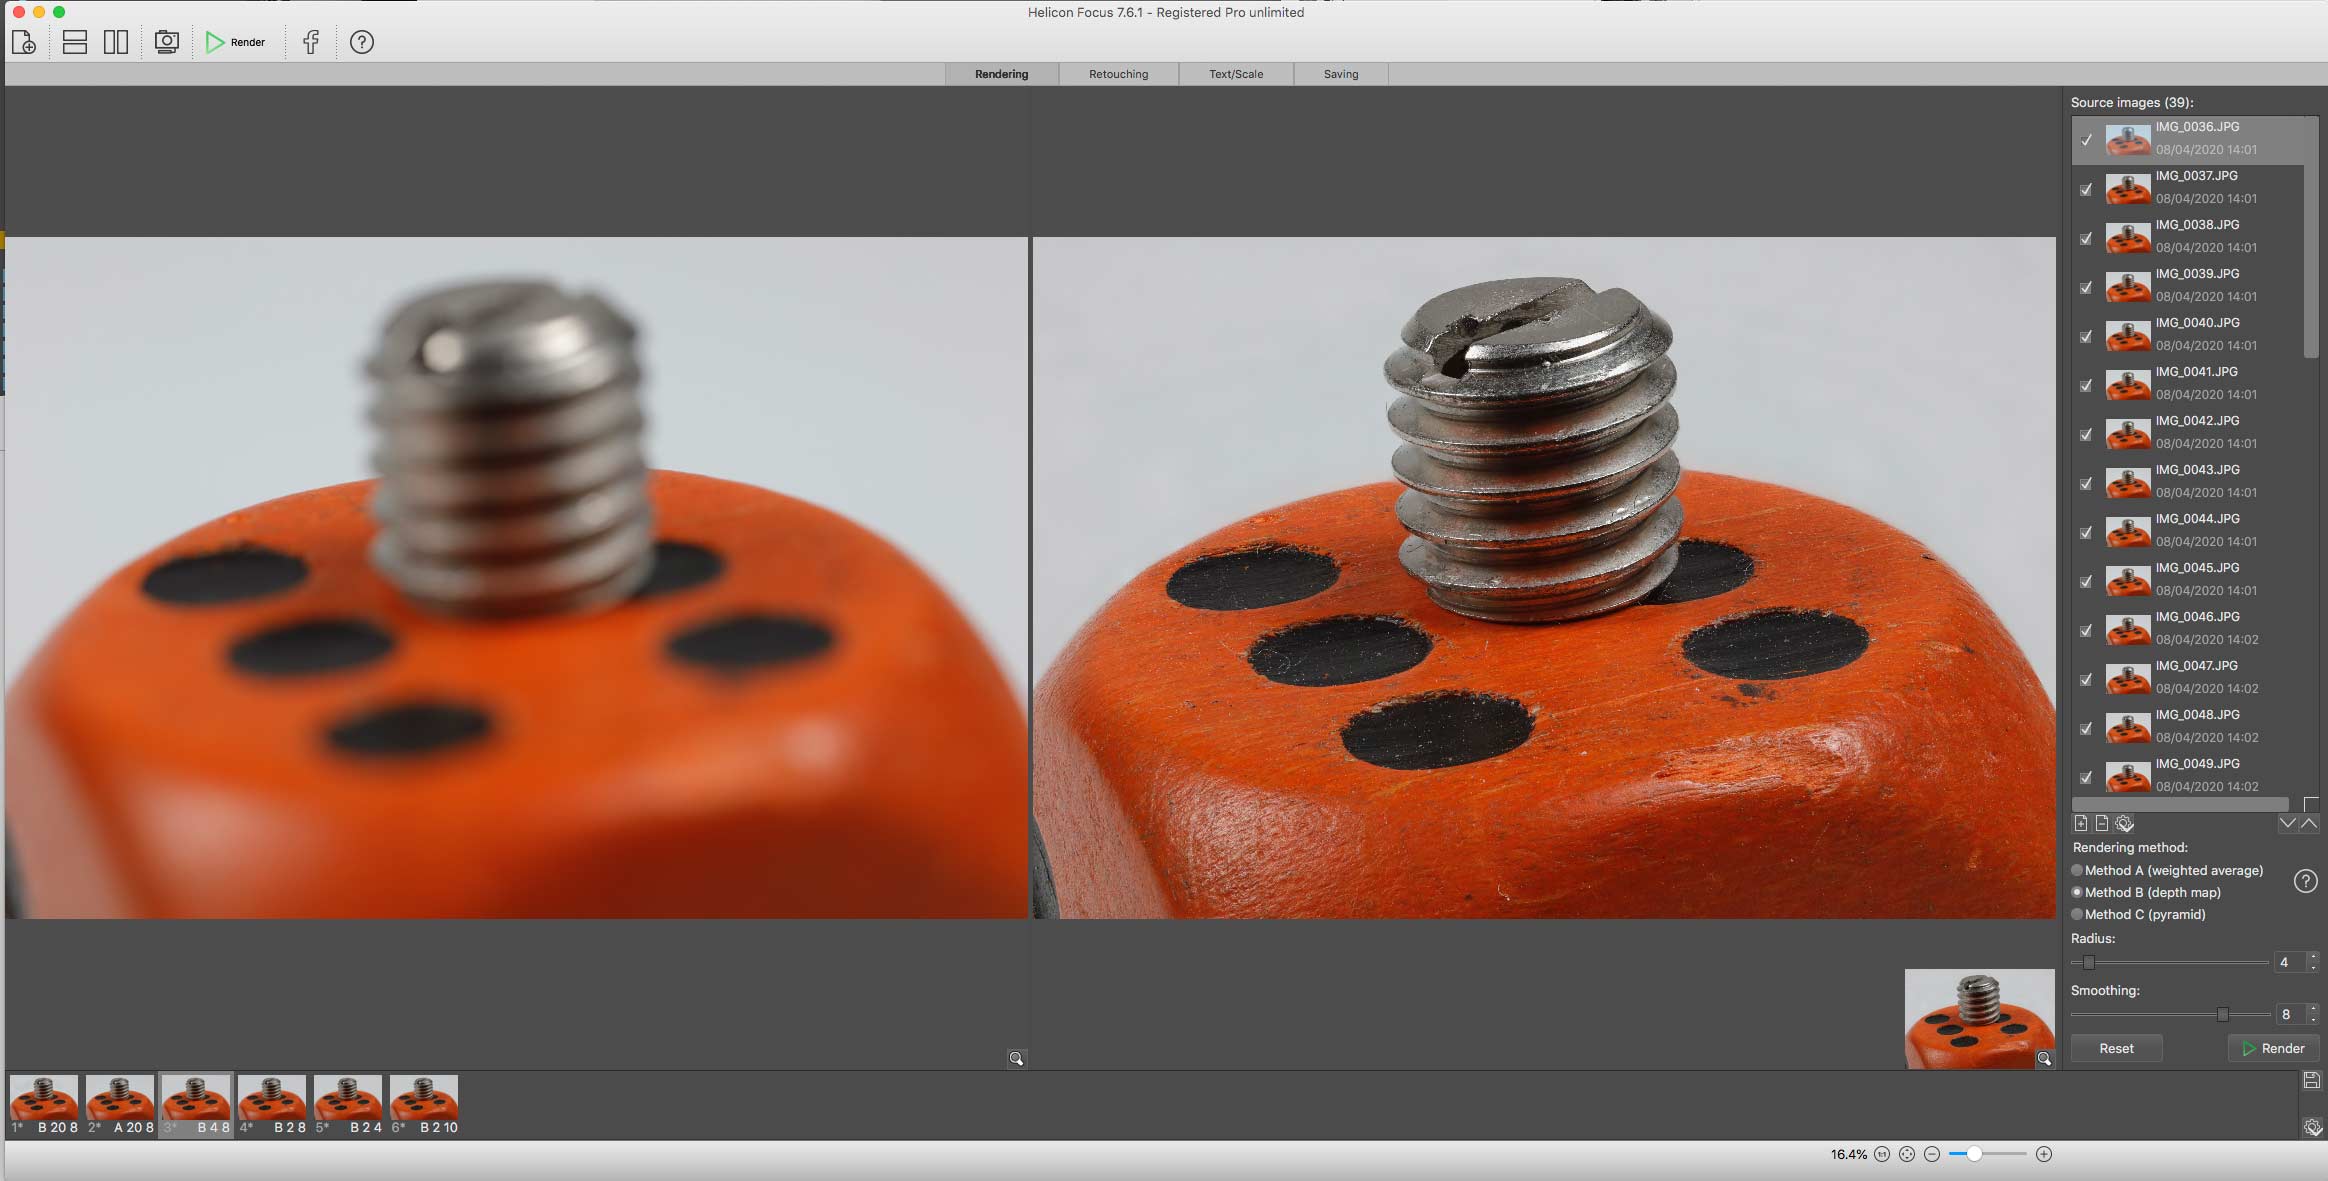Image resolution: width=2328 pixels, height=1181 pixels.
Task: Move selection down with the down chevron
Action: pos(2287,823)
